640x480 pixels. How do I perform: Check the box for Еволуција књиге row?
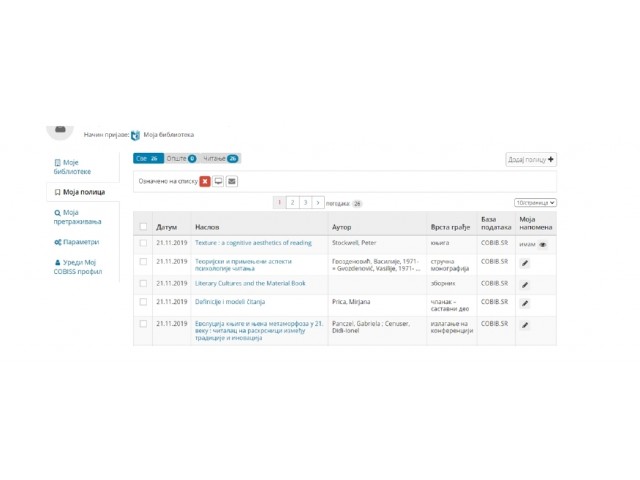pos(143,324)
